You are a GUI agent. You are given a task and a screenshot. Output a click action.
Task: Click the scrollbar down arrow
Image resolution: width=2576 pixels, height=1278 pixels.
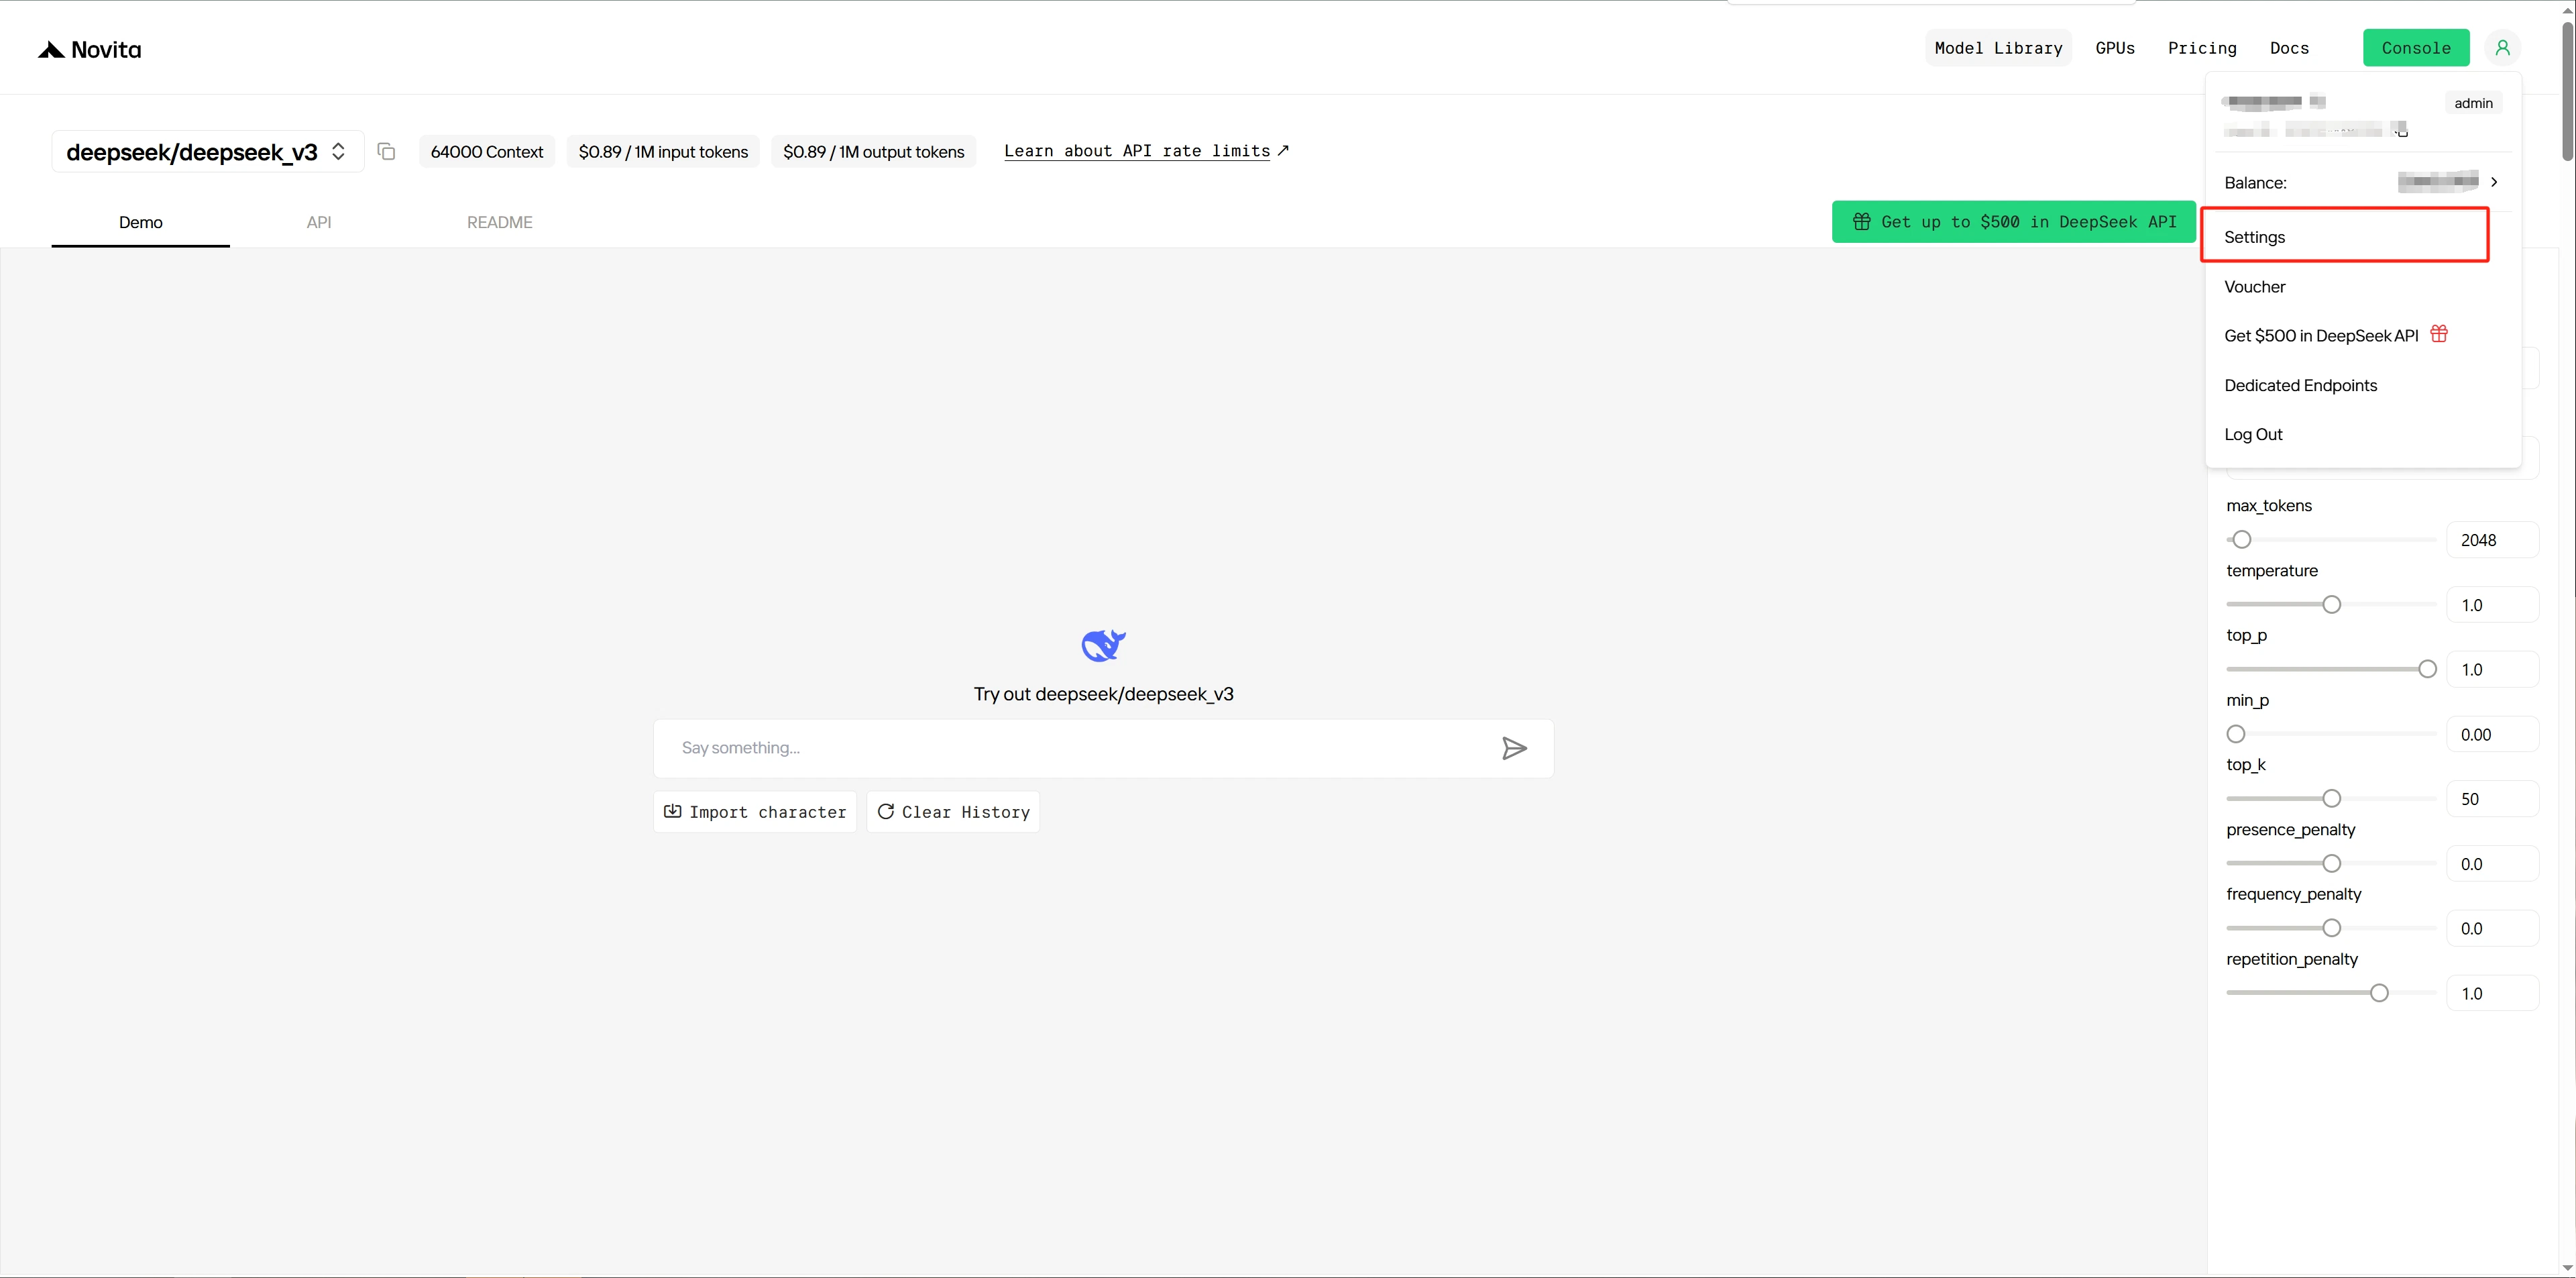pyautogui.click(x=2567, y=1268)
